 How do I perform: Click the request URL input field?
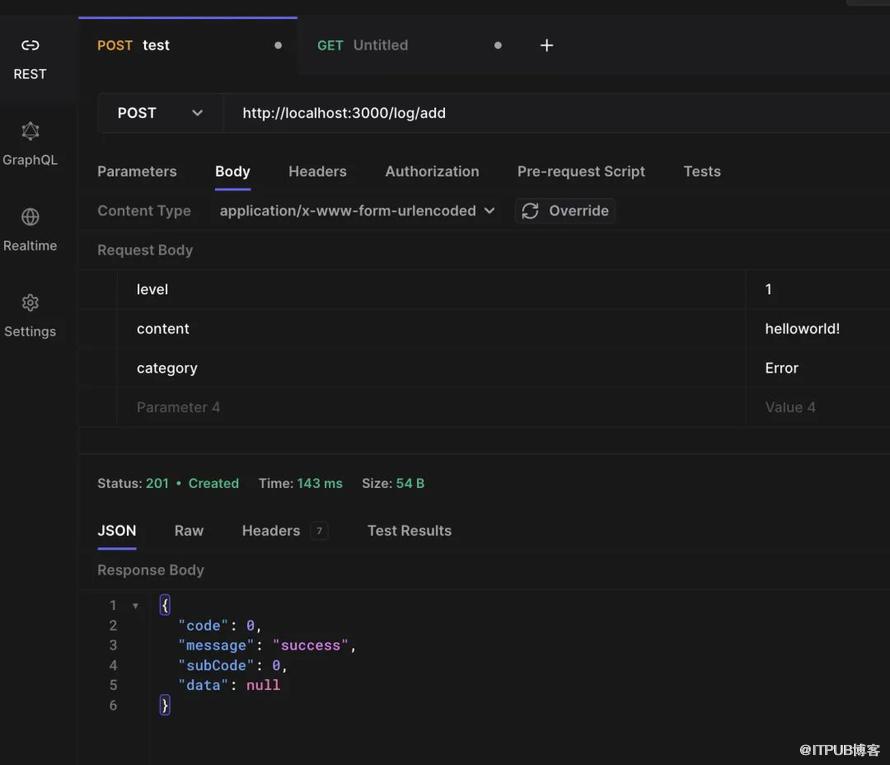point(550,113)
